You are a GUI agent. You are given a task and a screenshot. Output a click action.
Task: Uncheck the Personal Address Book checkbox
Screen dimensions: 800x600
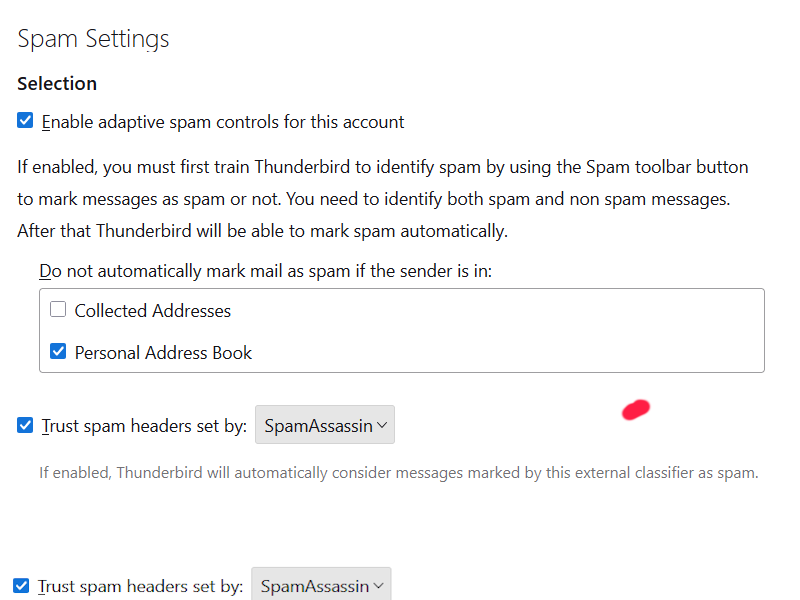pyautogui.click(x=58, y=352)
